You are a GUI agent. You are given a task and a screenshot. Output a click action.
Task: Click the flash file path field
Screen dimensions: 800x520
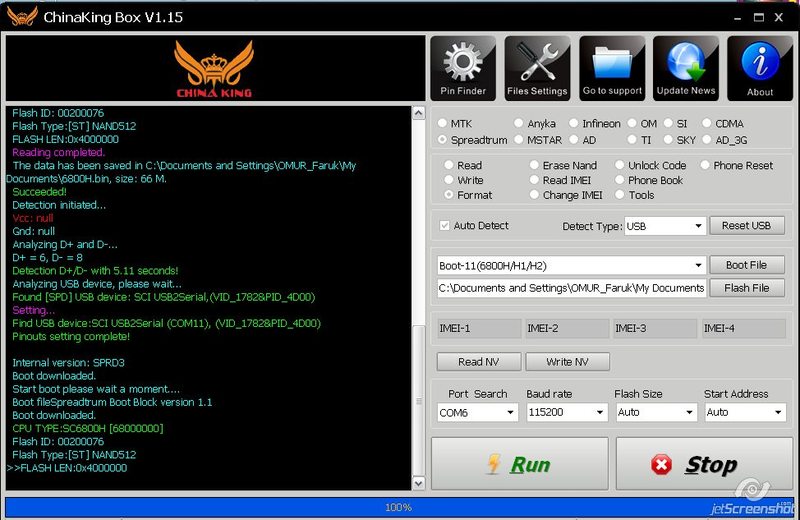click(x=571, y=288)
